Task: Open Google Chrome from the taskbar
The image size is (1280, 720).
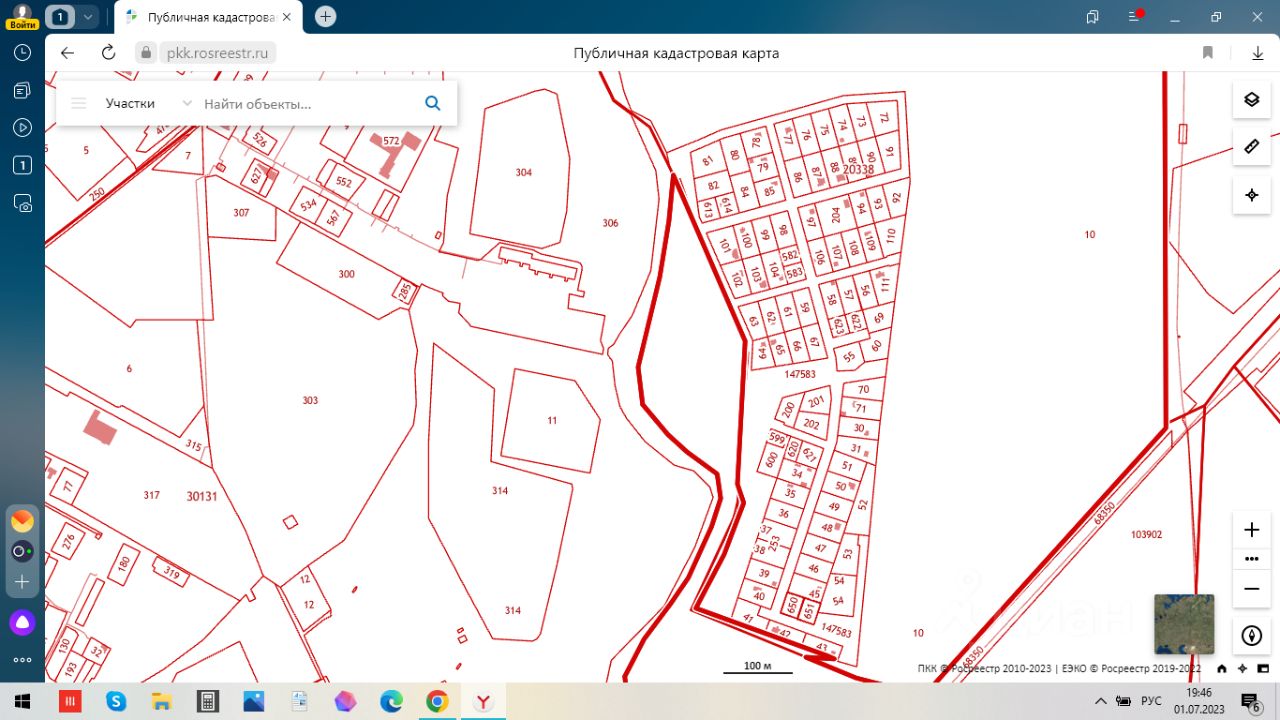Action: [437, 702]
